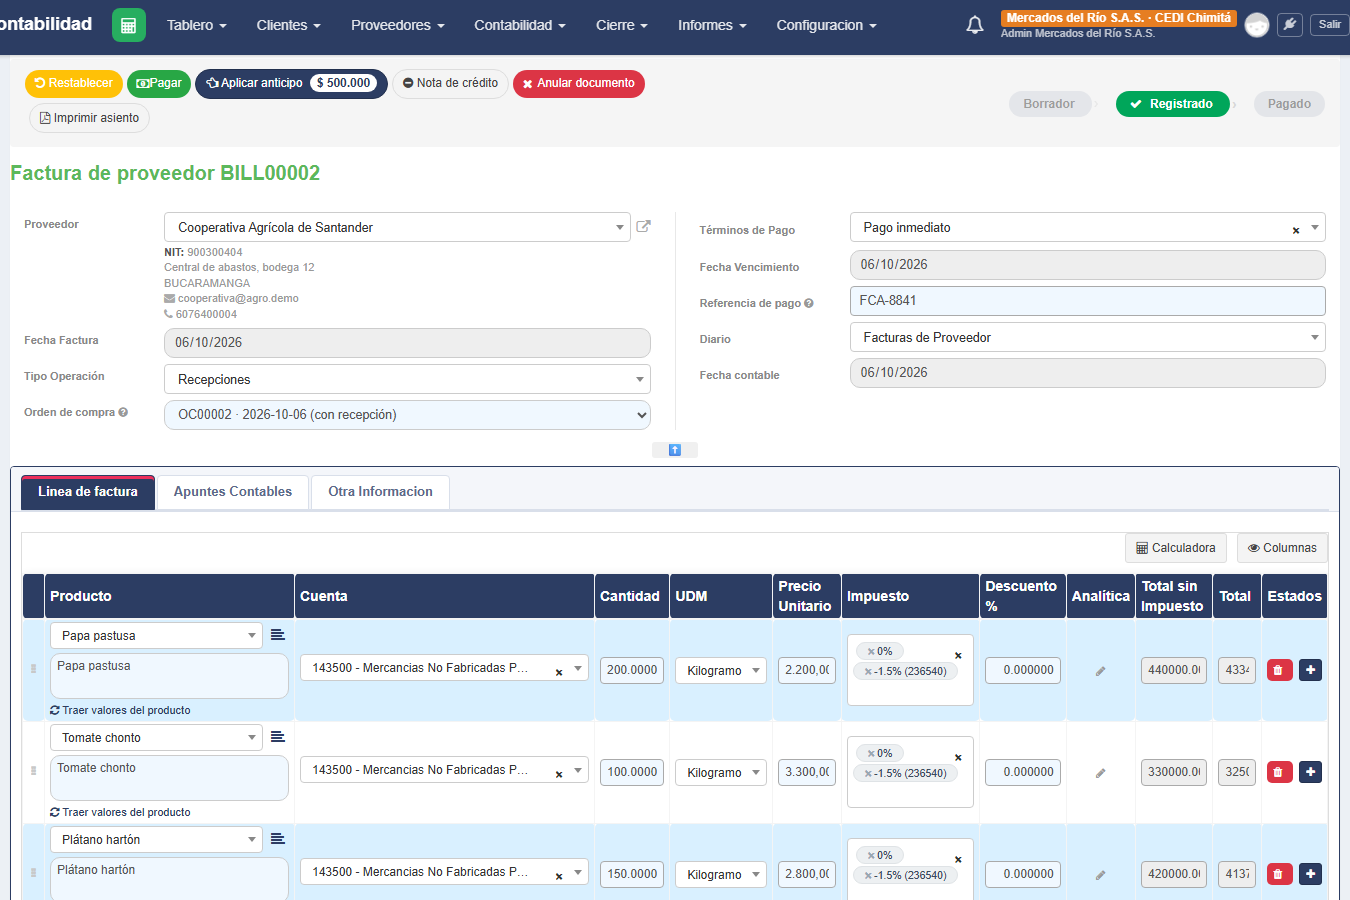Image resolution: width=1350 pixels, height=900 pixels.
Task: Open UDM dropdown for Papa pastusa
Action: 721,671
